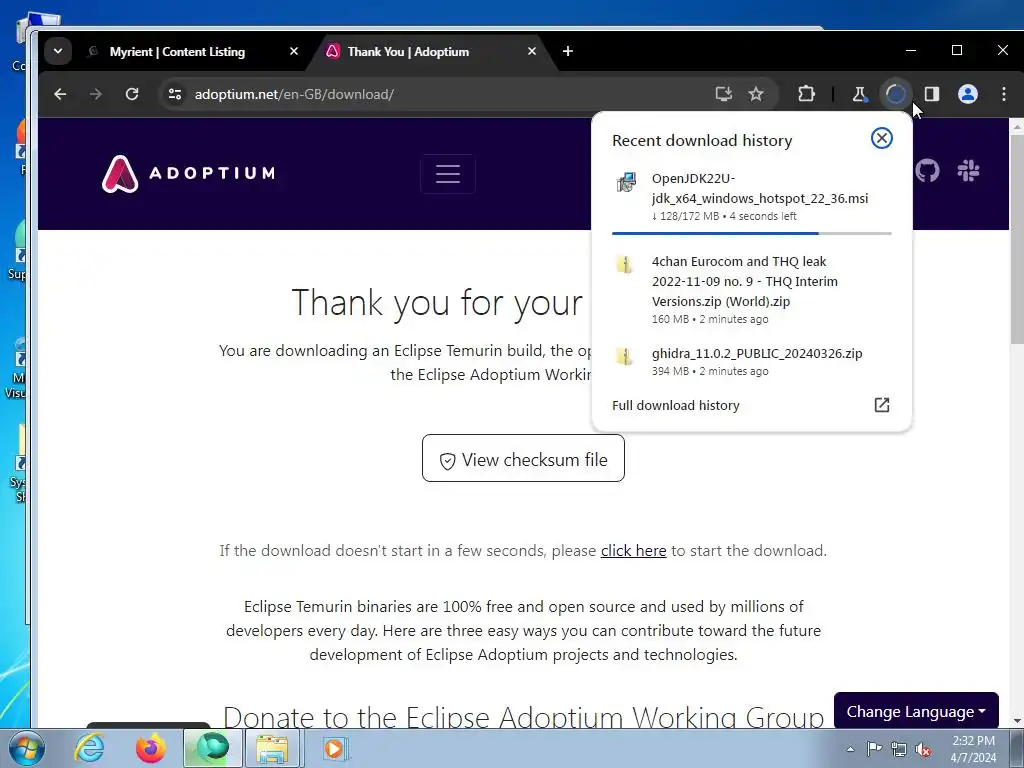Click View checksum file button
This screenshot has width=1024, height=768.
coord(523,458)
